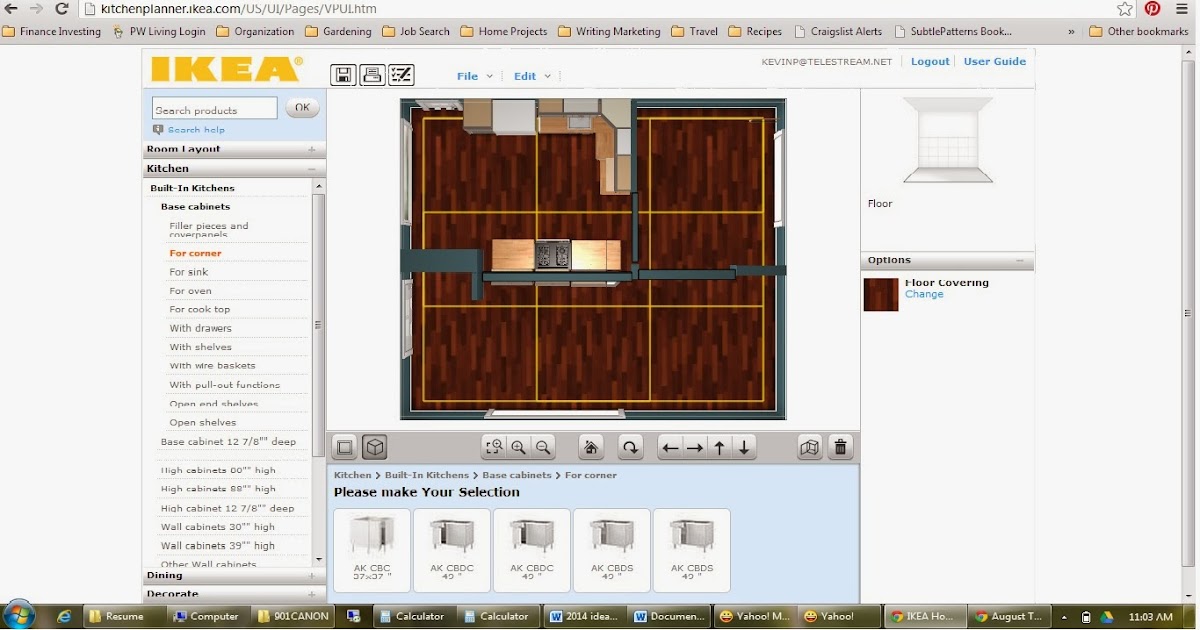Click the IKEA logo
Viewport: 1200px width, 630px height.
coord(226,69)
